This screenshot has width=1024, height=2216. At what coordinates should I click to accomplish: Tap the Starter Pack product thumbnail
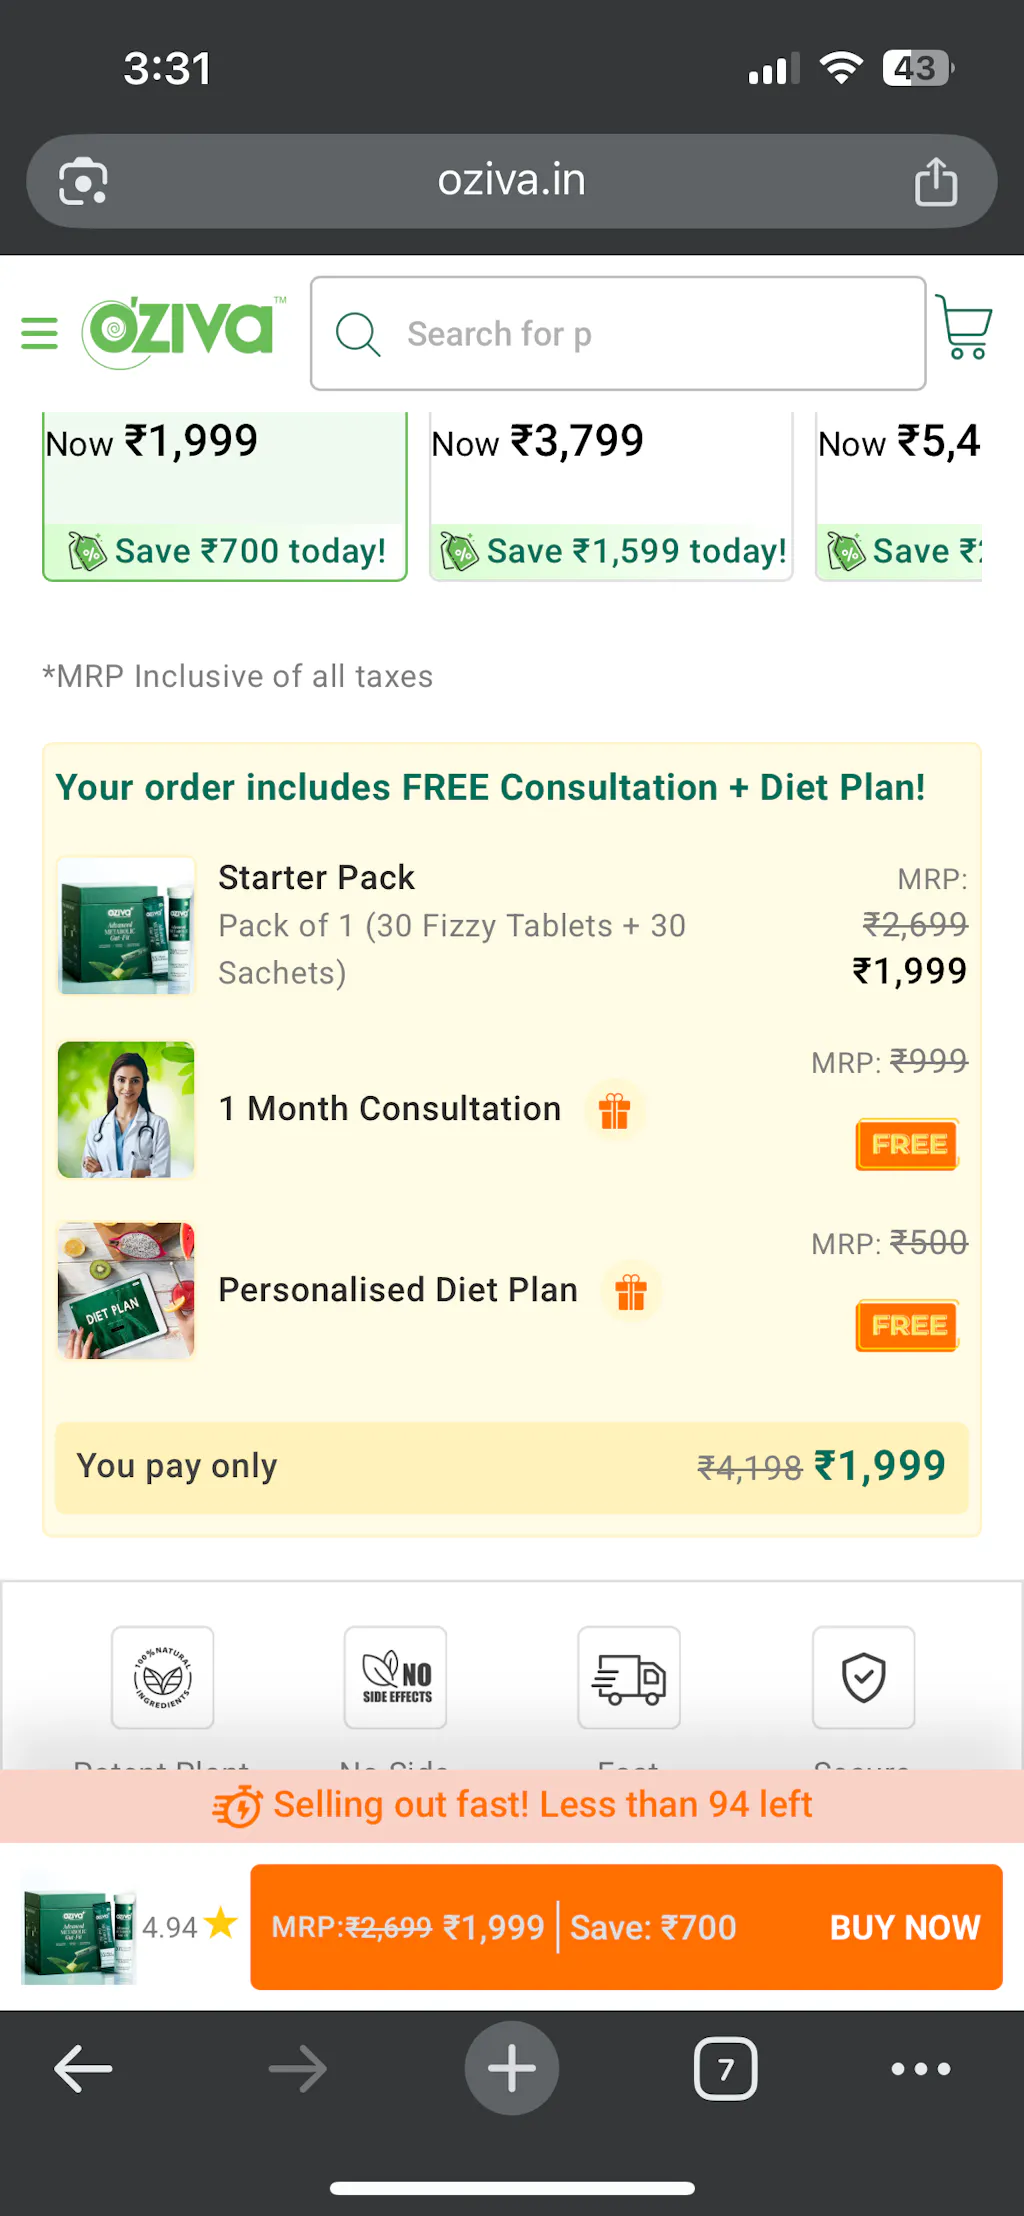click(x=126, y=926)
